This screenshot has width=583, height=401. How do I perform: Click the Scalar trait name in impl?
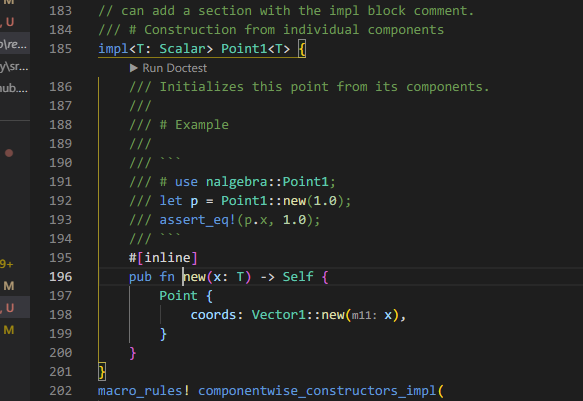coord(182,49)
